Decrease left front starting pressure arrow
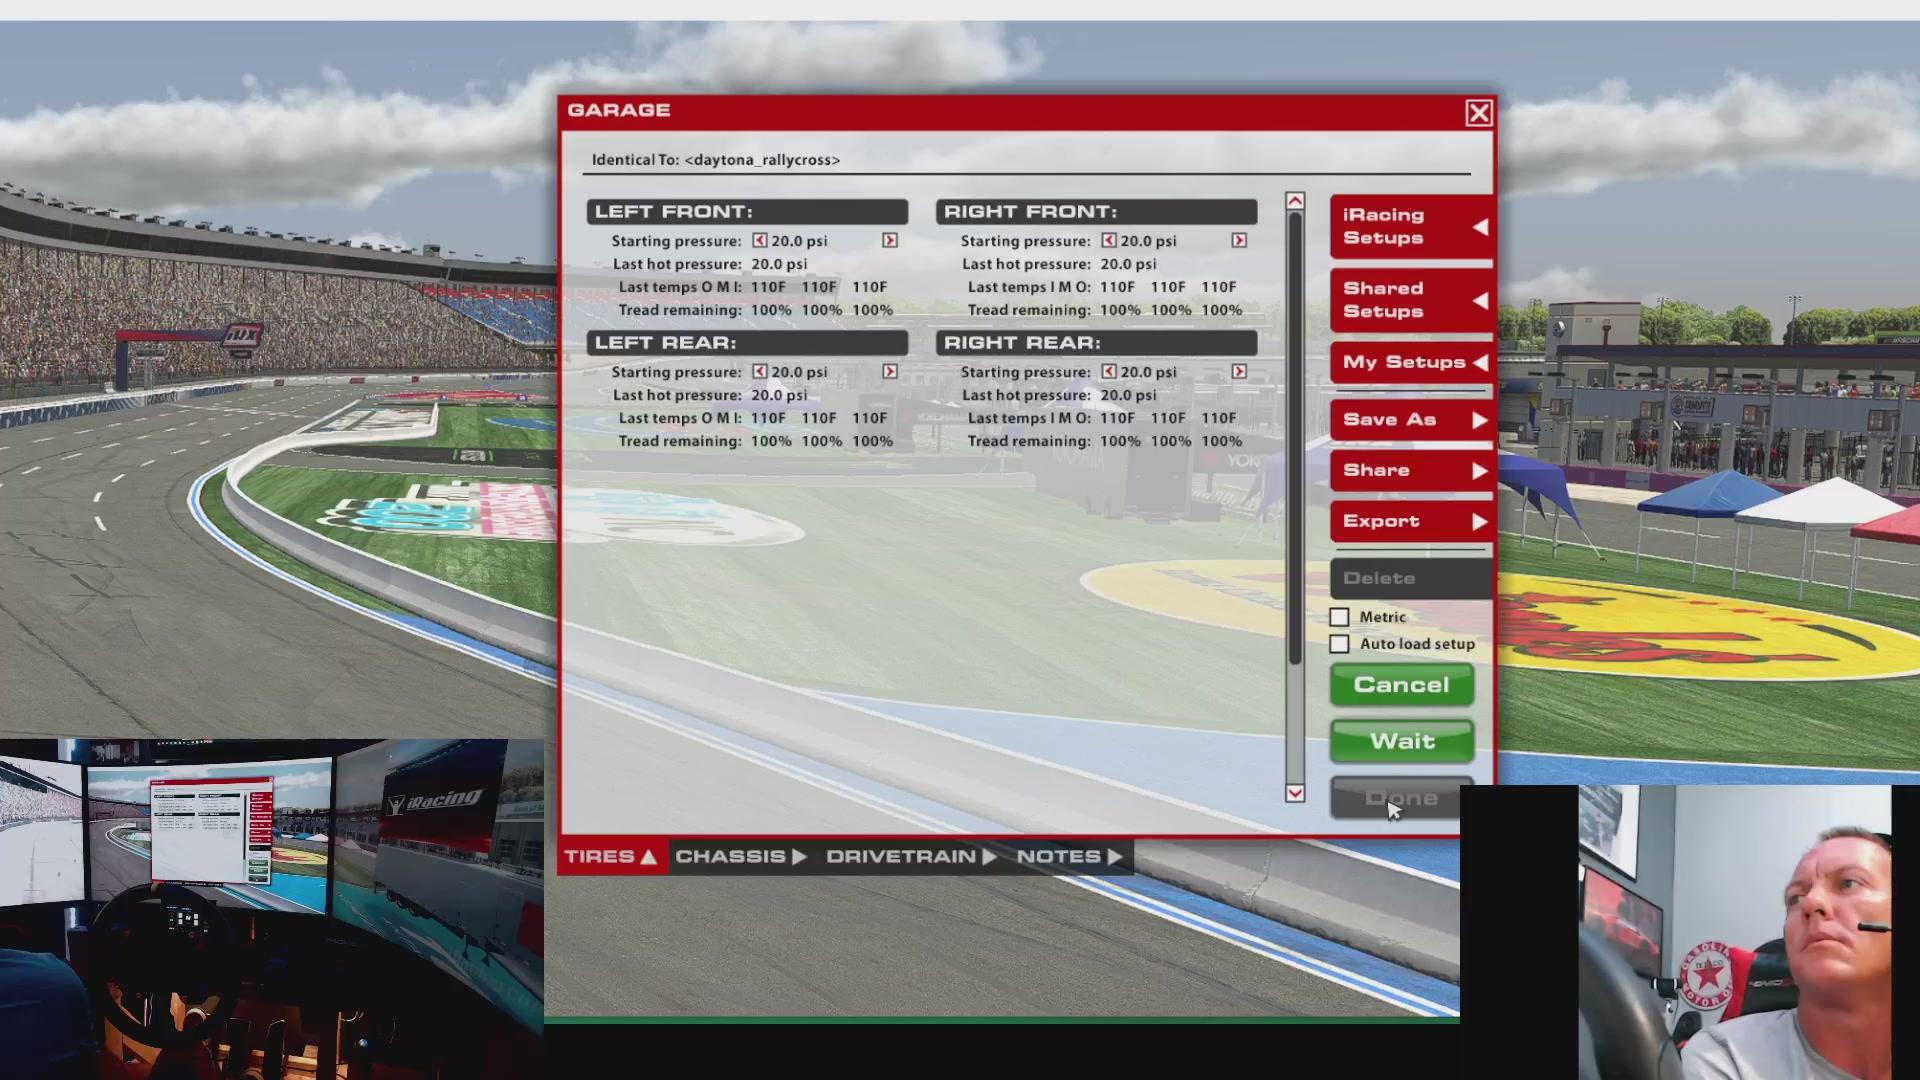 point(759,241)
